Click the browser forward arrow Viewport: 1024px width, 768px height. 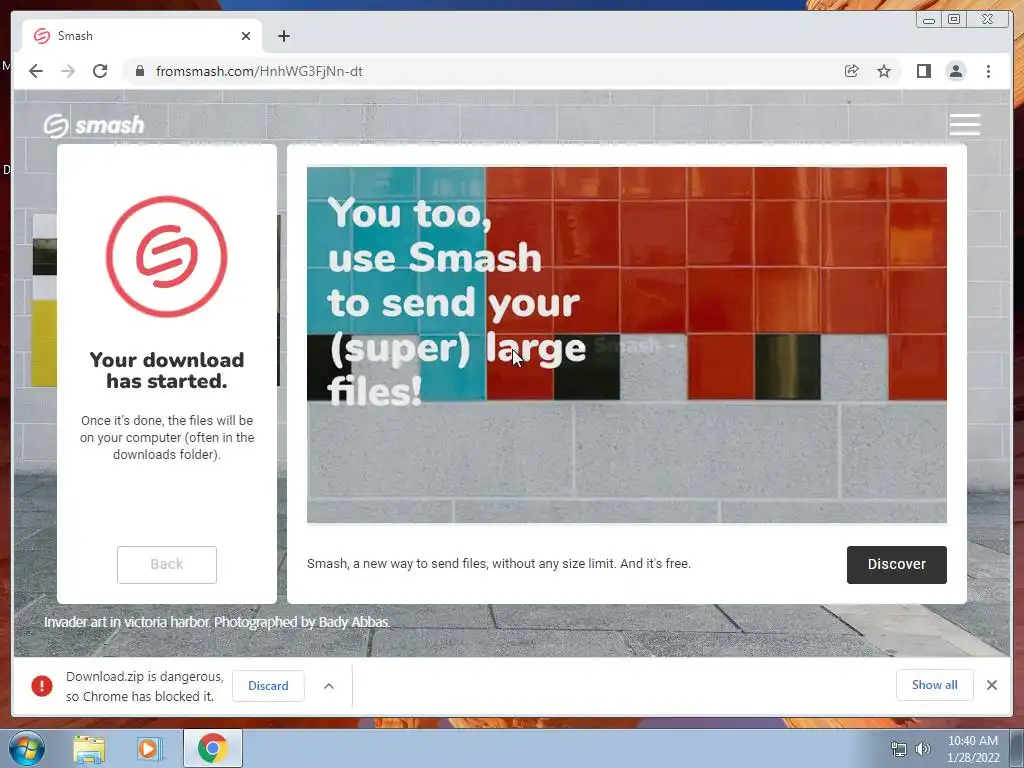68,71
